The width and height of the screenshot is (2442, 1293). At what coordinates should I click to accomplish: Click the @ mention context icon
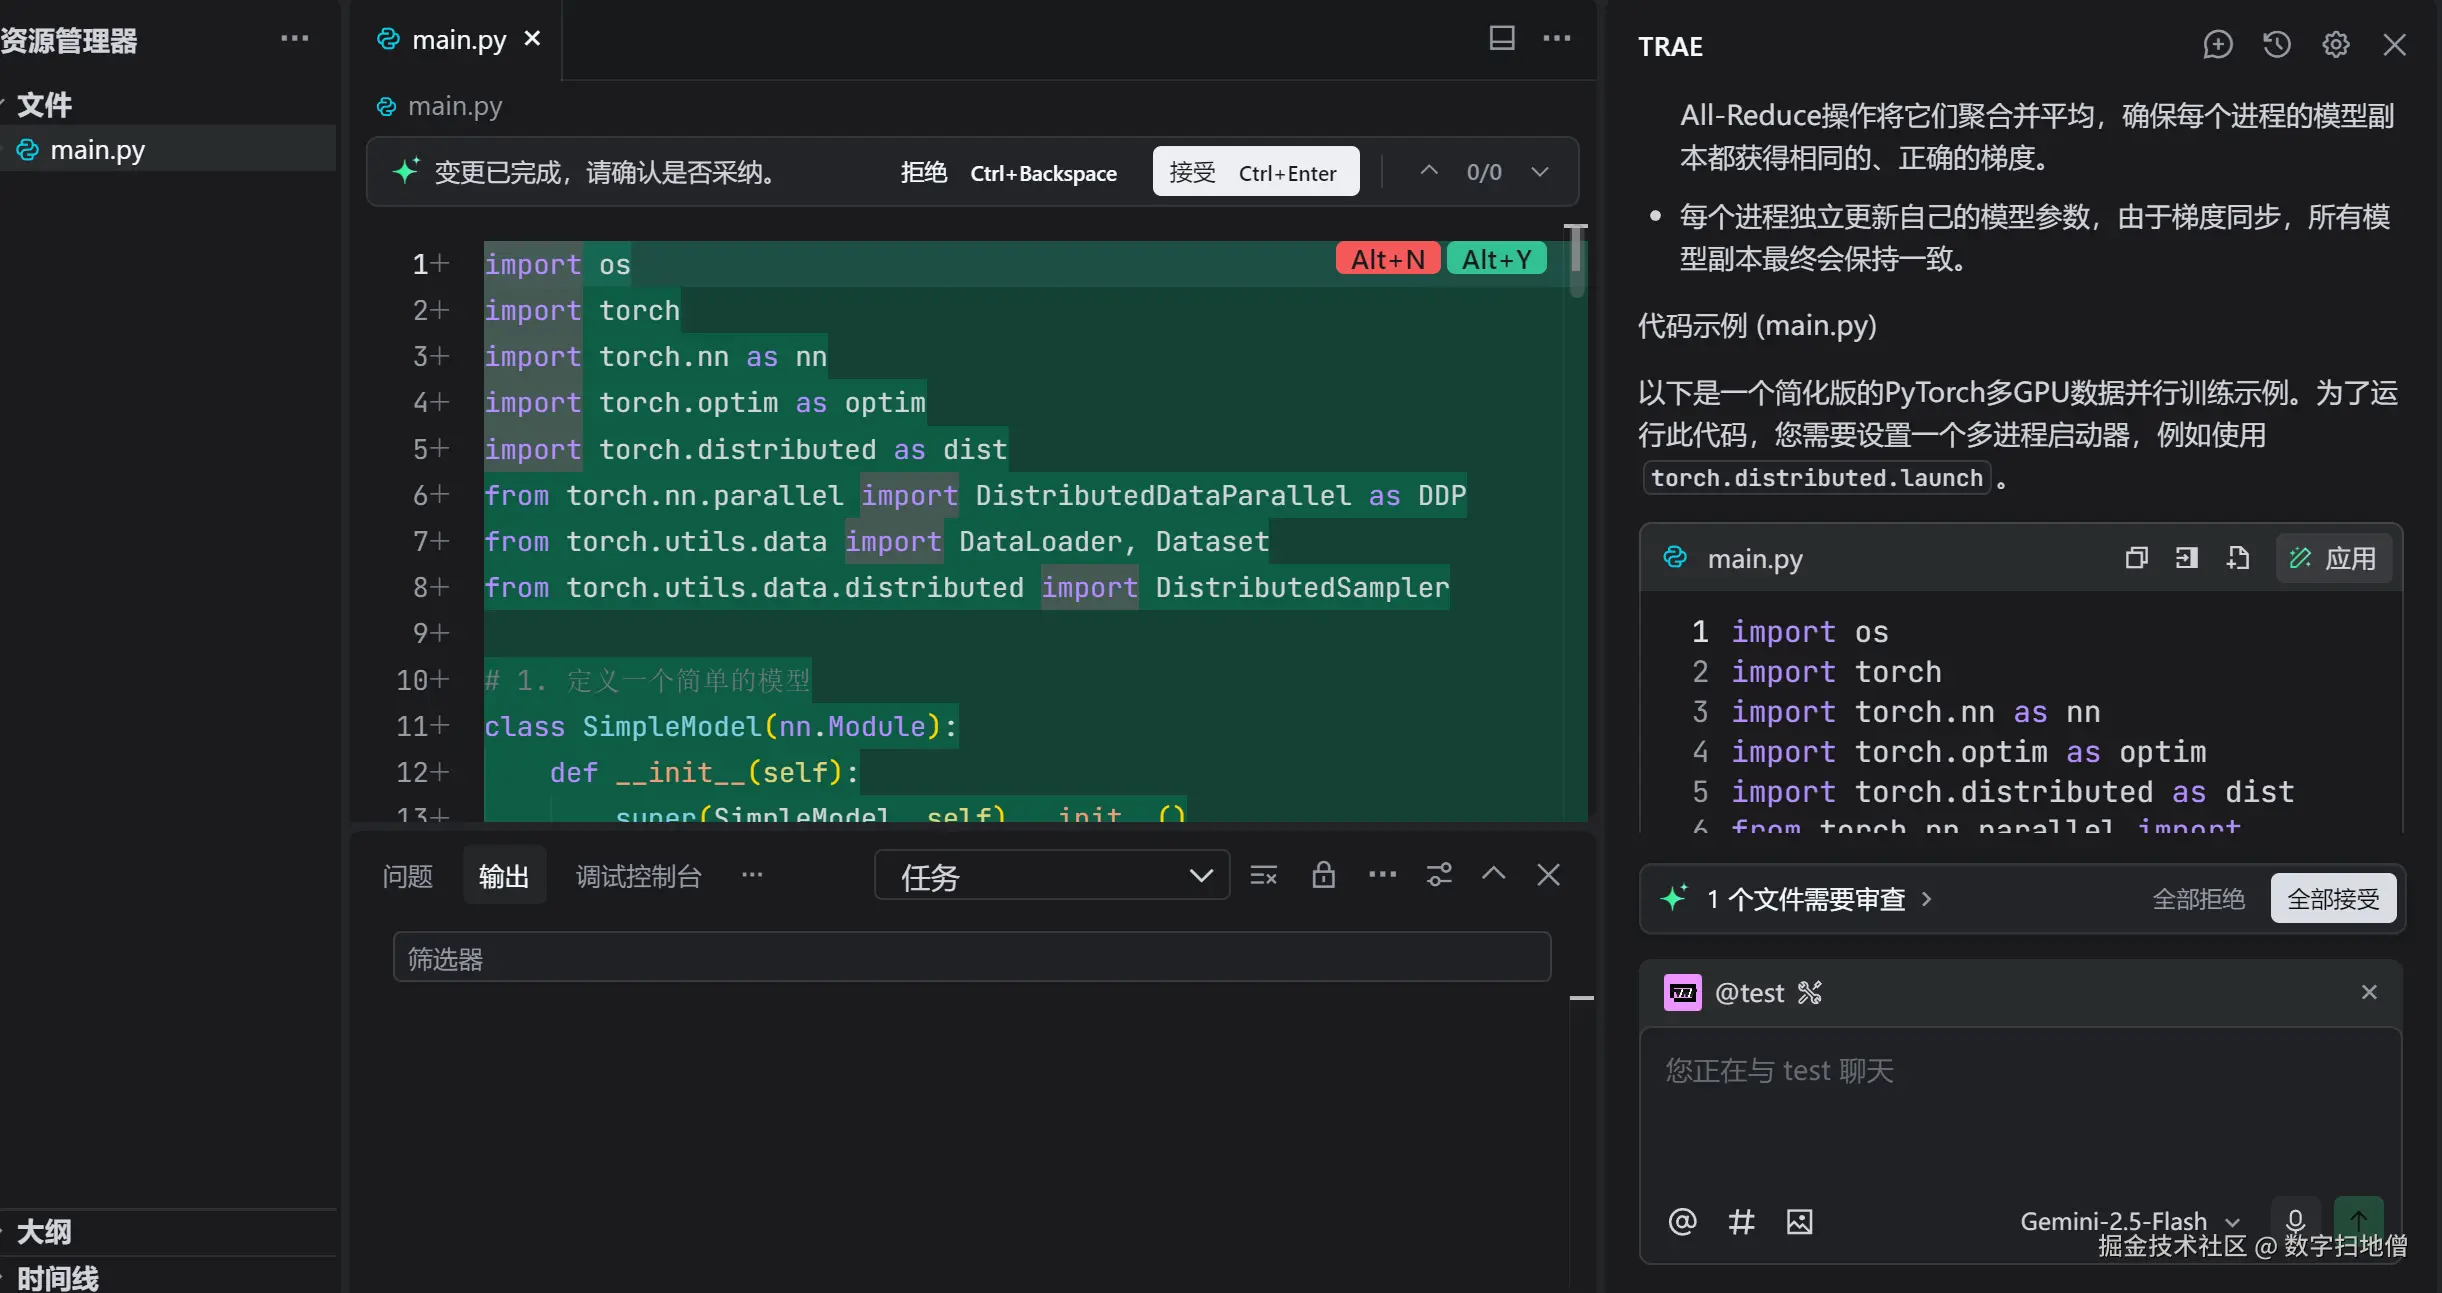click(1682, 1221)
